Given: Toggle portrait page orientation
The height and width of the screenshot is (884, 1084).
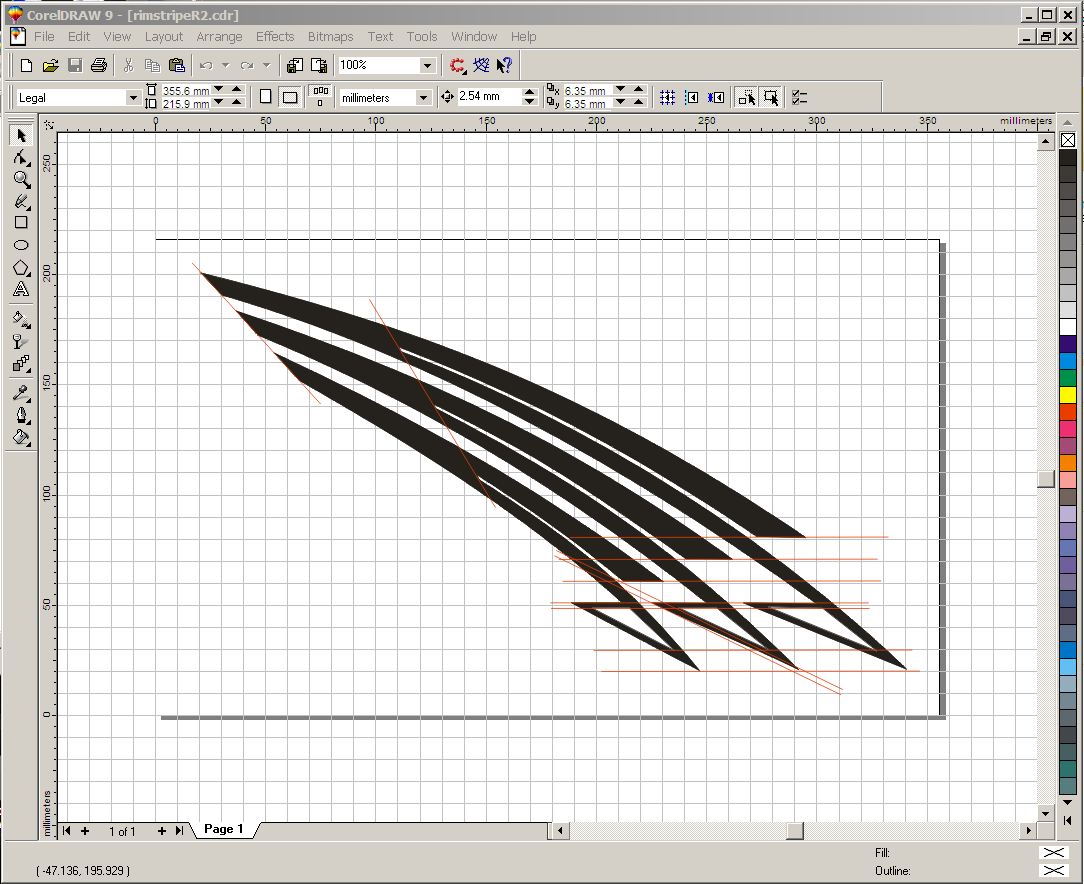Looking at the screenshot, I should point(265,97).
